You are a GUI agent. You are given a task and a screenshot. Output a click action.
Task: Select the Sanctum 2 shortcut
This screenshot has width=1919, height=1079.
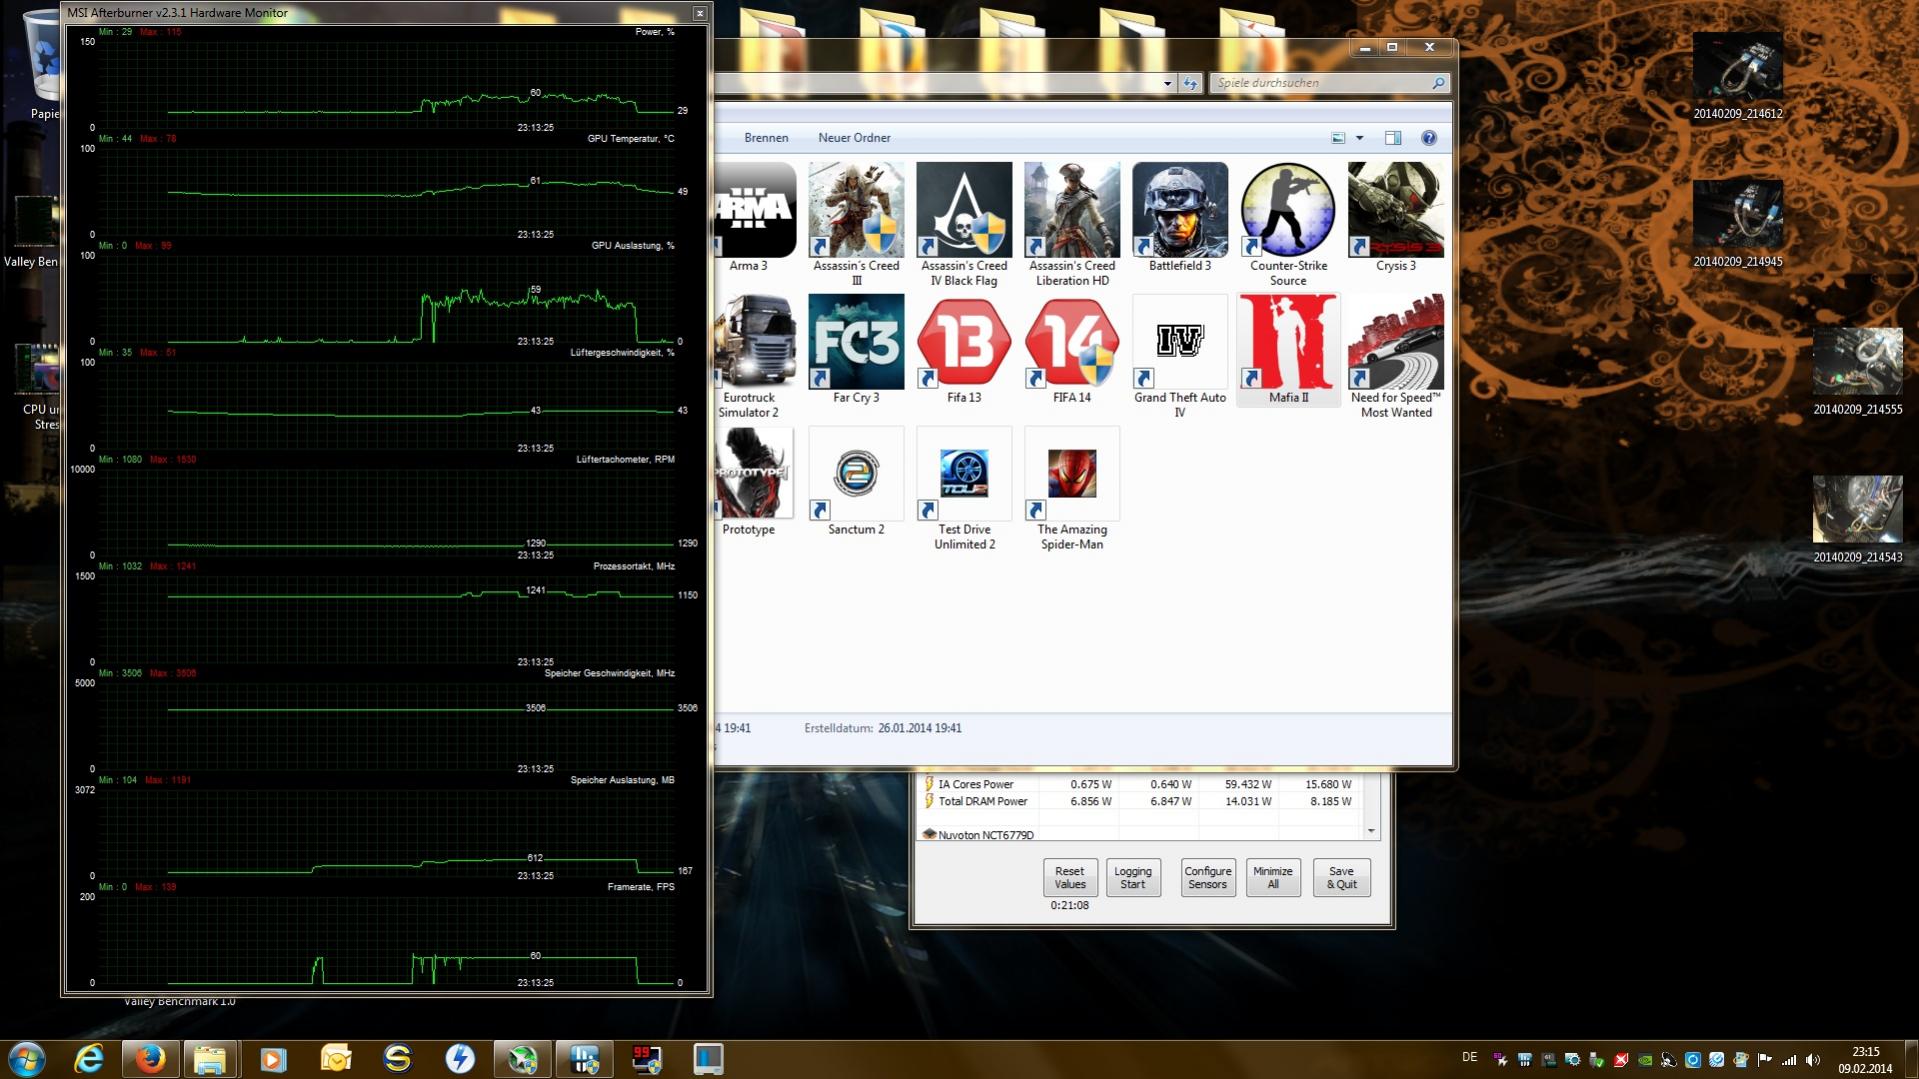tap(856, 481)
